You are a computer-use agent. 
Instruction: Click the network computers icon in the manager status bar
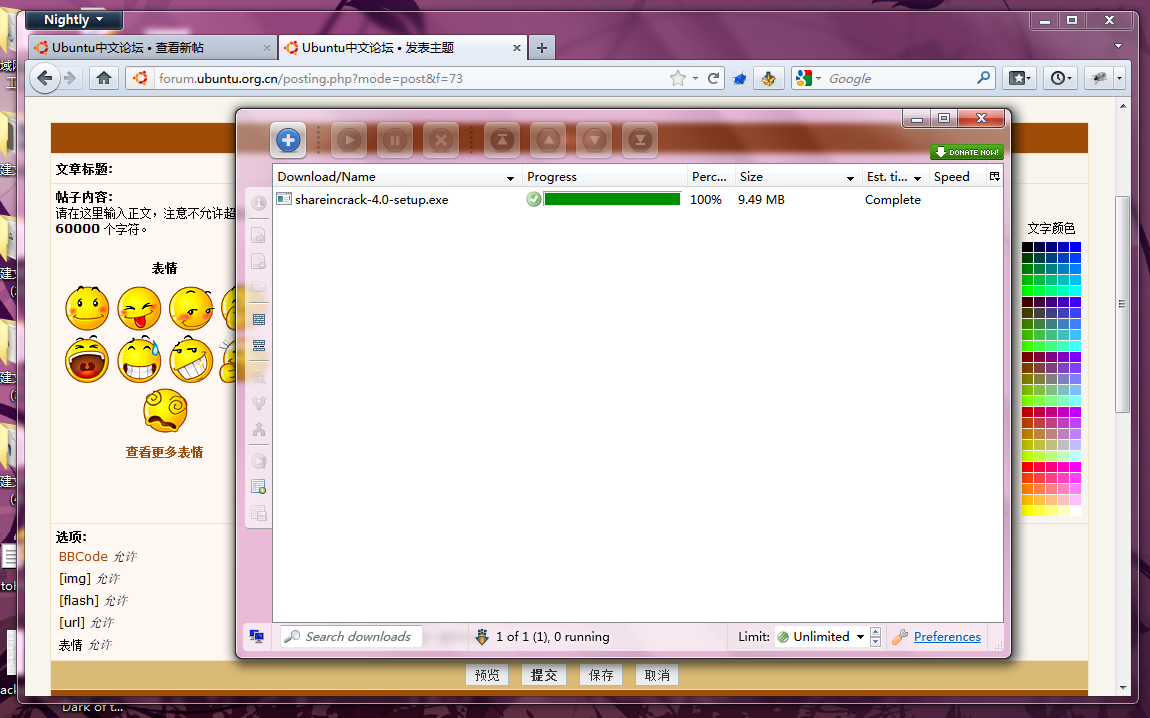(x=257, y=636)
